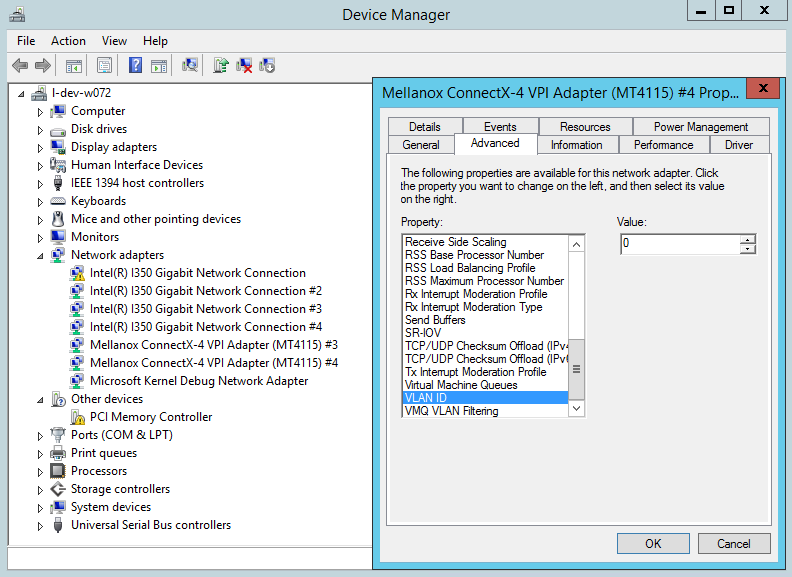Viewport: 792px width, 577px height.
Task: Collapse the Network adapters node
Action: point(40,256)
